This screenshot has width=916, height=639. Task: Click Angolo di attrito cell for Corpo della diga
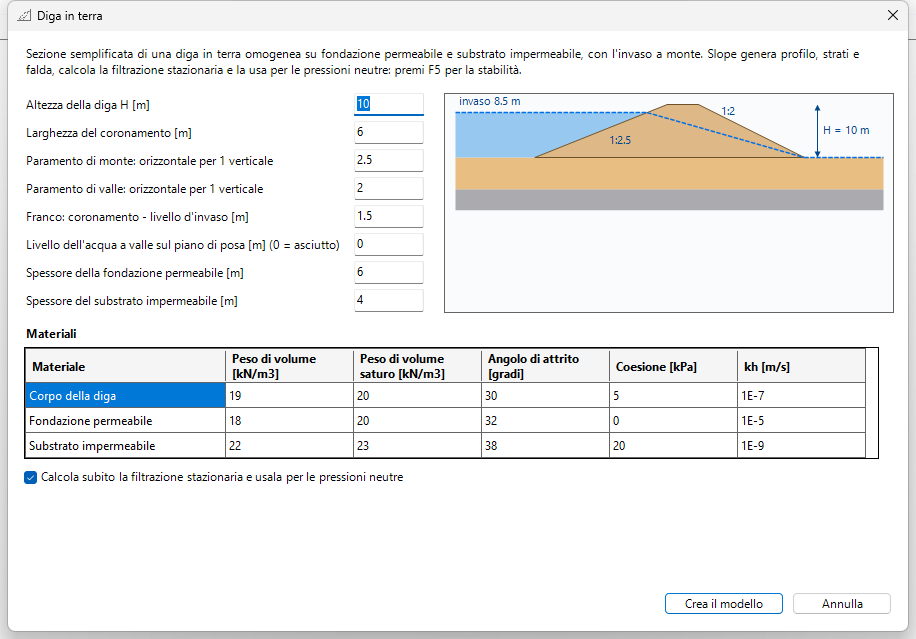545,395
